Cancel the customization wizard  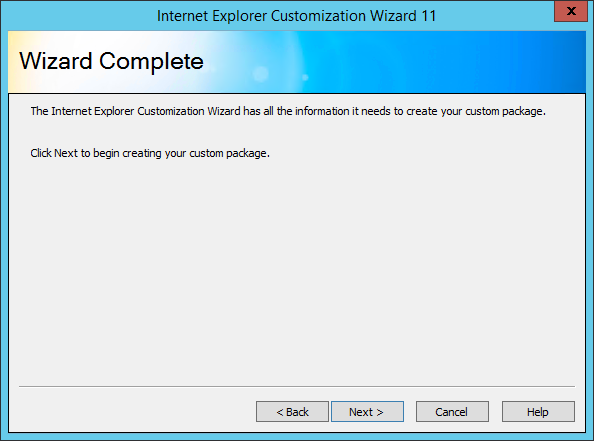click(x=452, y=411)
